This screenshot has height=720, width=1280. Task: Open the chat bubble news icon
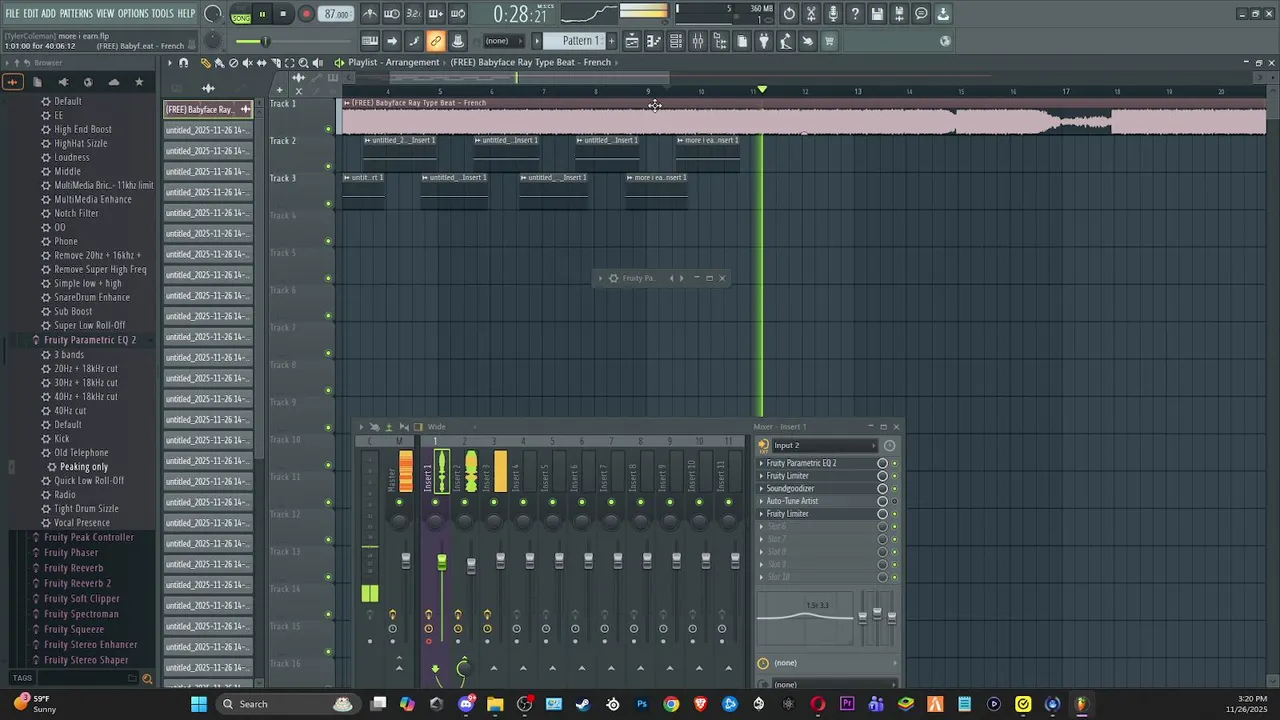pyautogui.click(x=922, y=14)
